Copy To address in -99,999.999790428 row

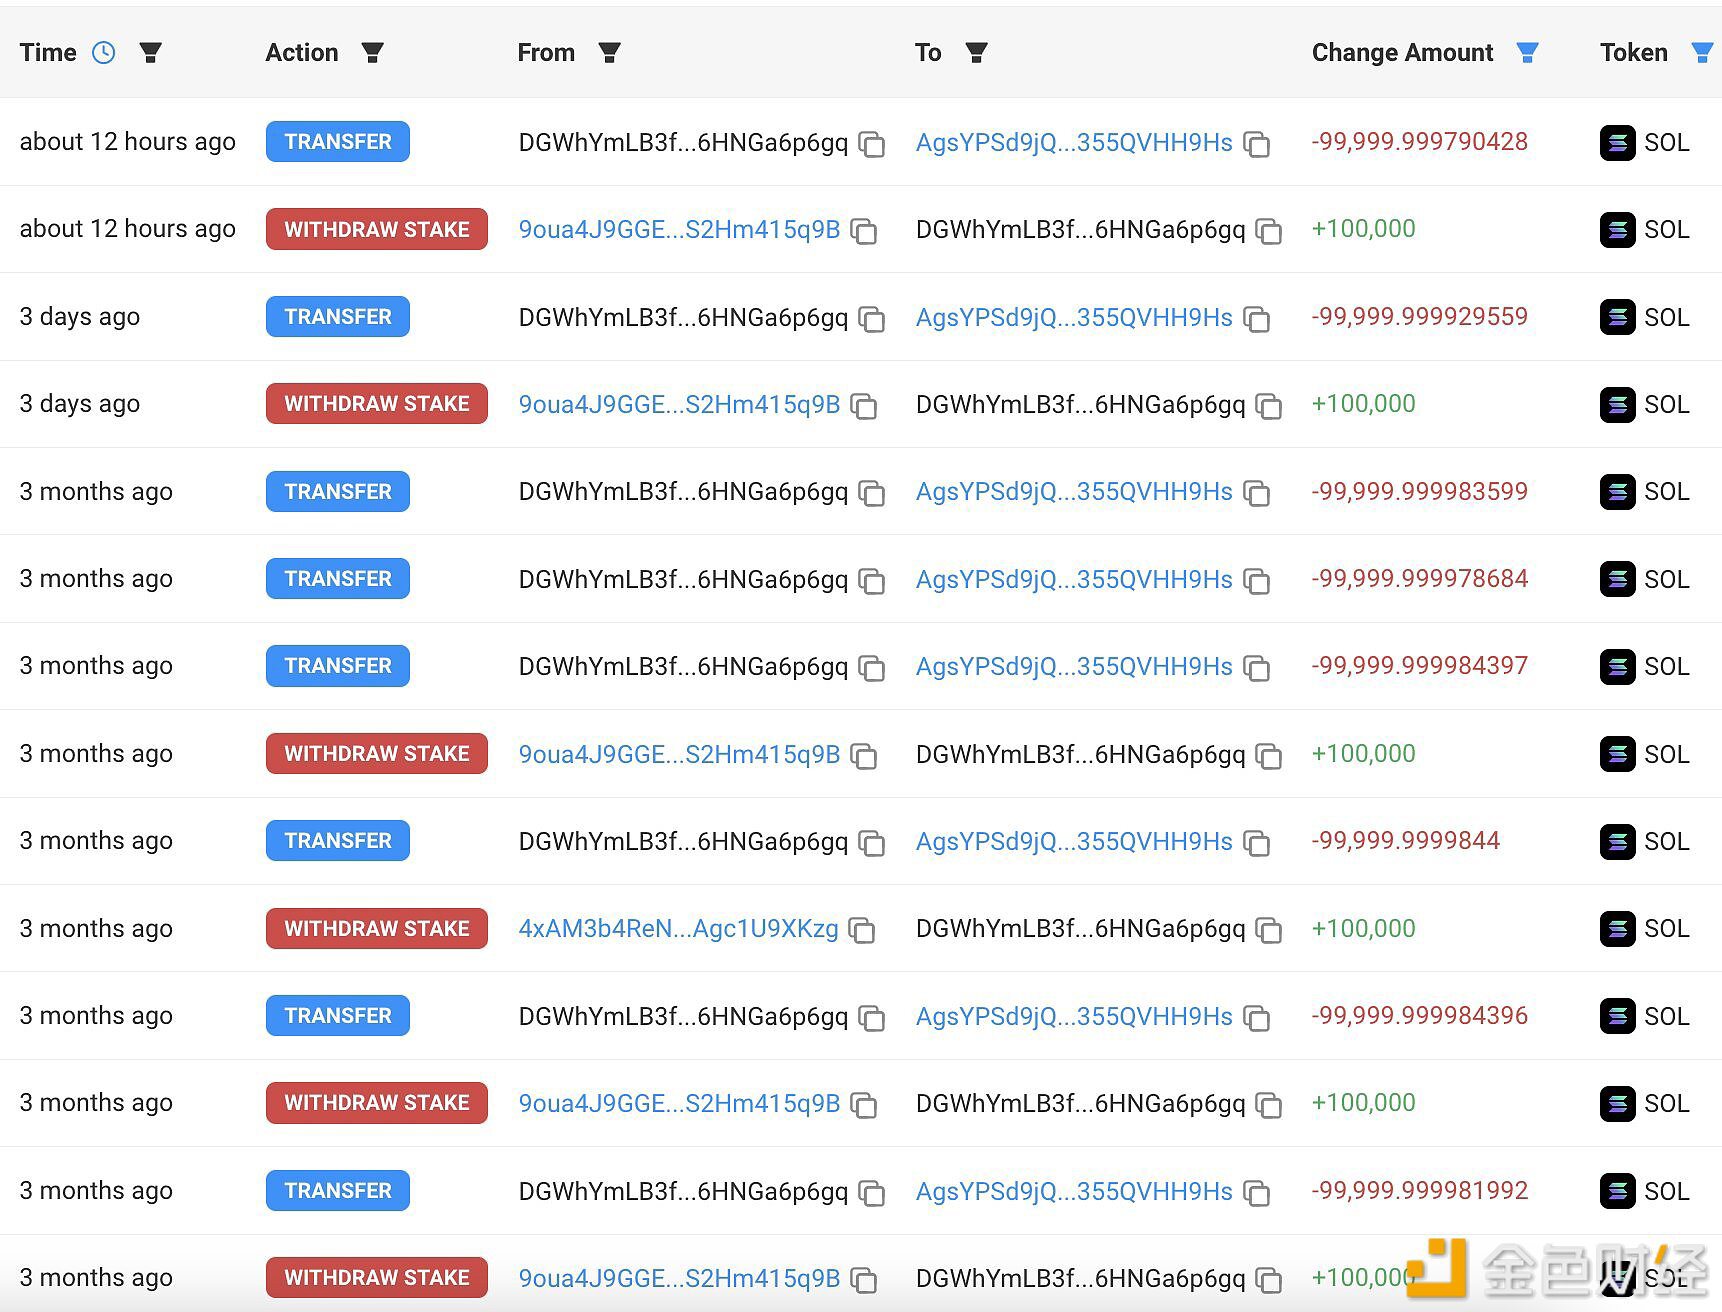1257,144
